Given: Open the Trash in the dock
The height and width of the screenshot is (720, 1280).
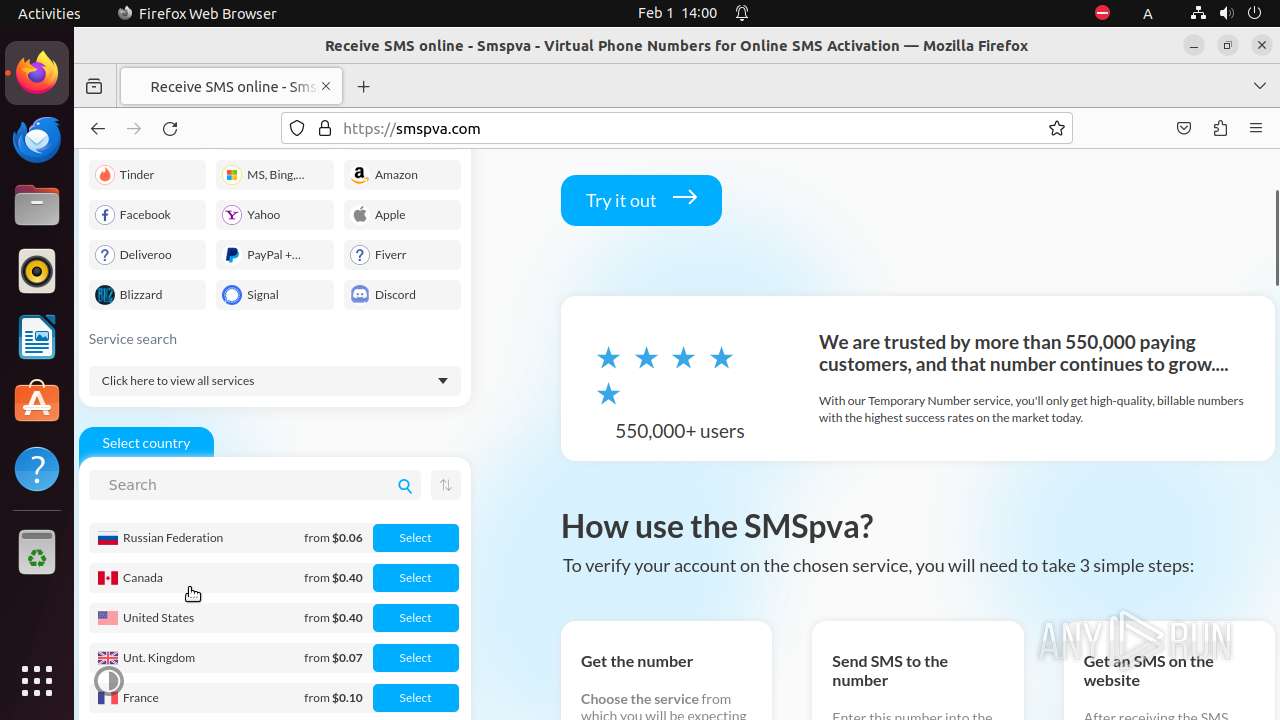Looking at the screenshot, I should click(37, 552).
